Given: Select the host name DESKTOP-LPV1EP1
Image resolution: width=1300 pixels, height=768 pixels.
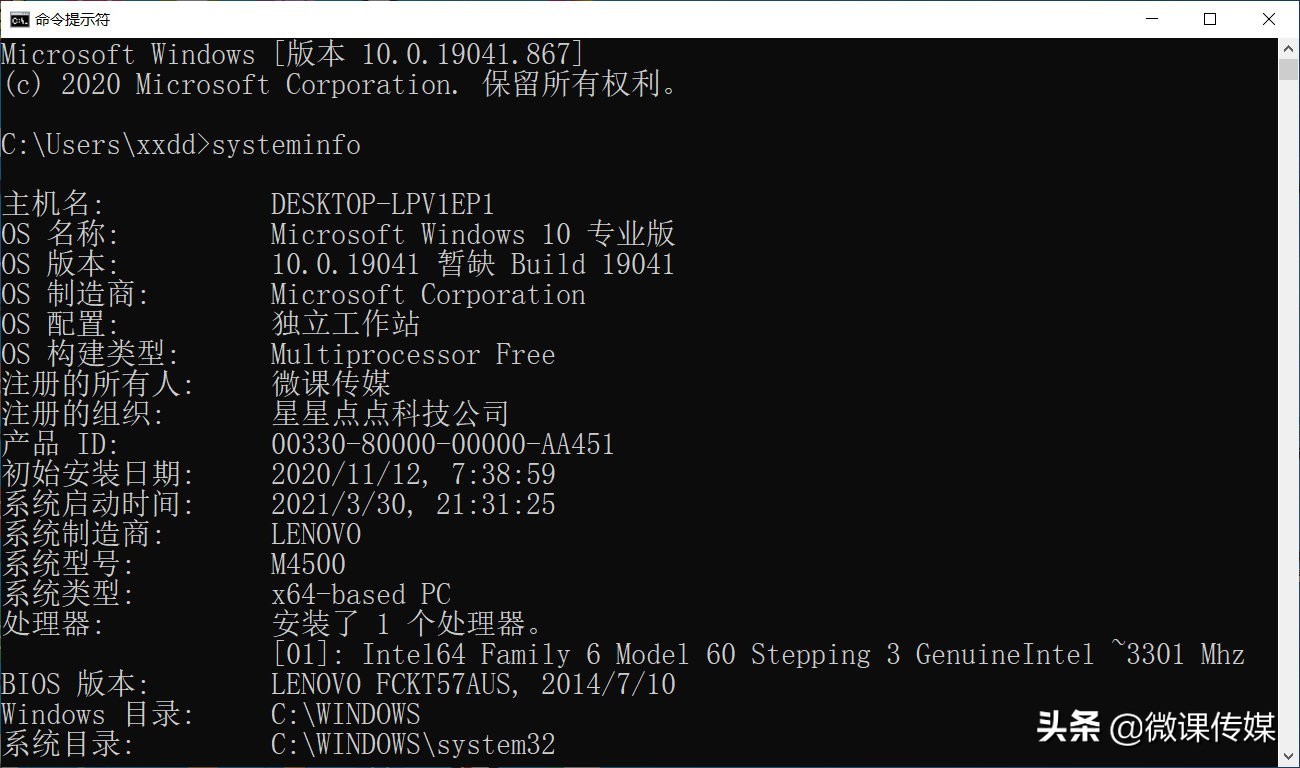Looking at the screenshot, I should [x=383, y=205].
